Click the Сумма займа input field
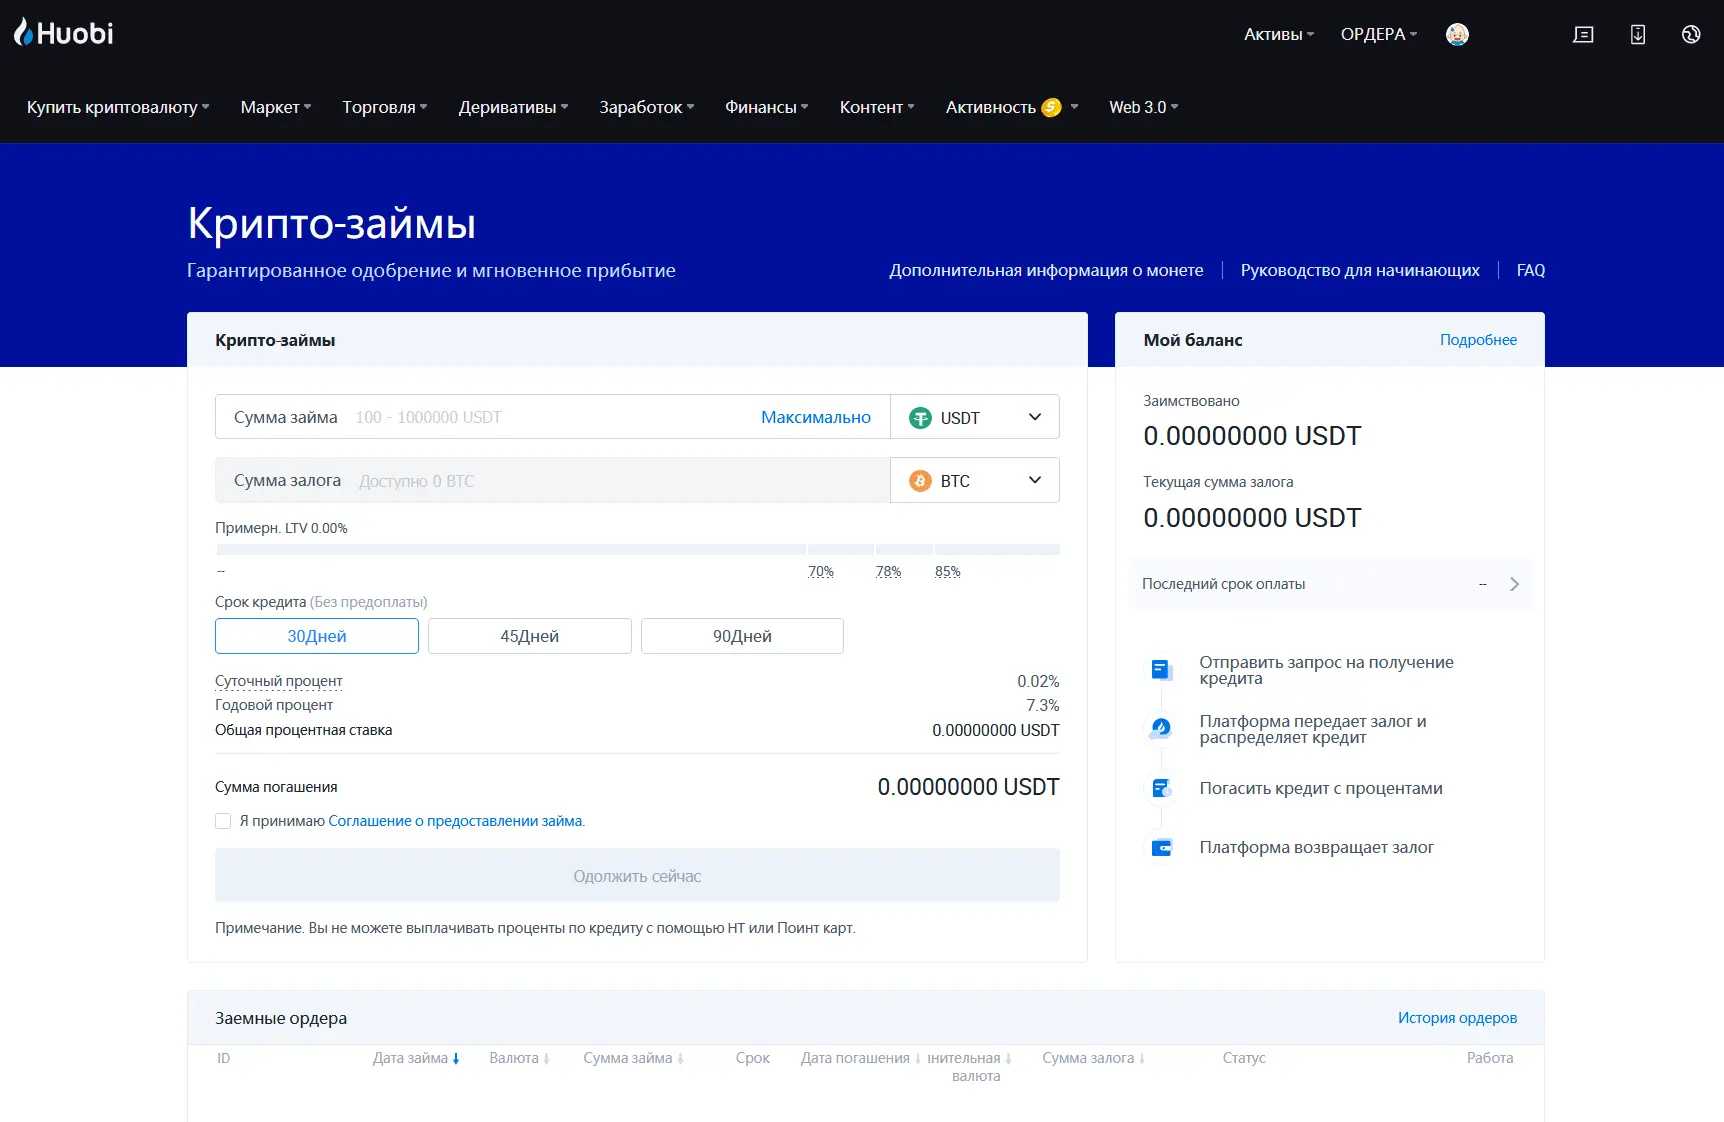 tap(550, 417)
